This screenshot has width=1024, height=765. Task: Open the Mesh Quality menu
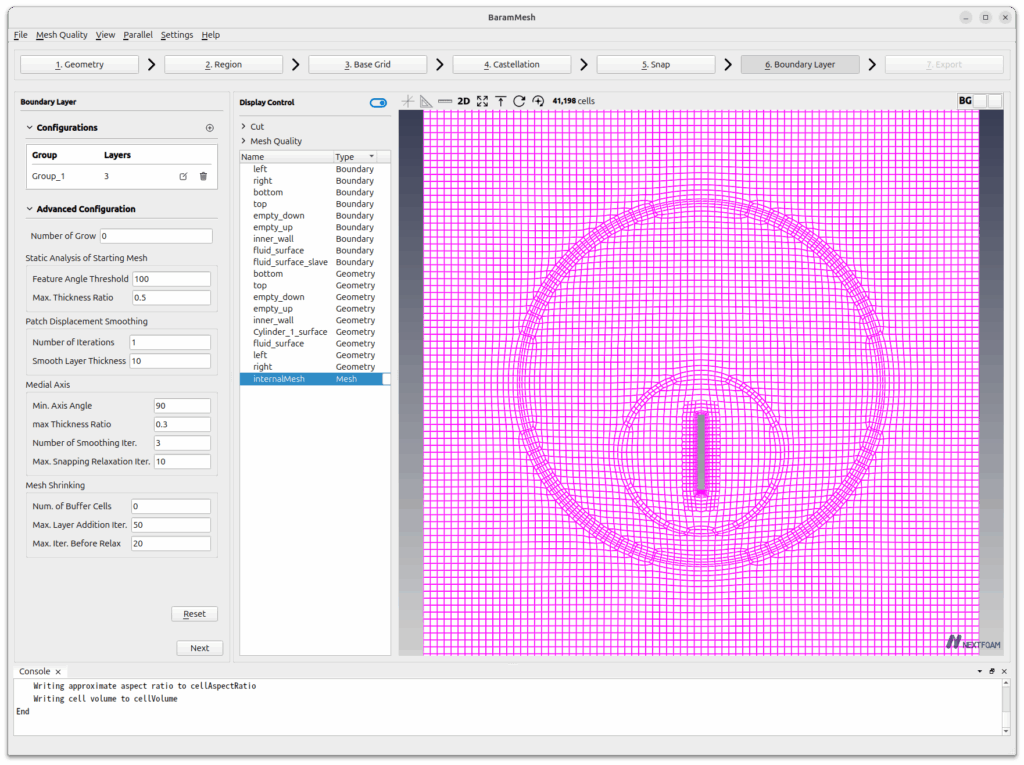pos(61,35)
